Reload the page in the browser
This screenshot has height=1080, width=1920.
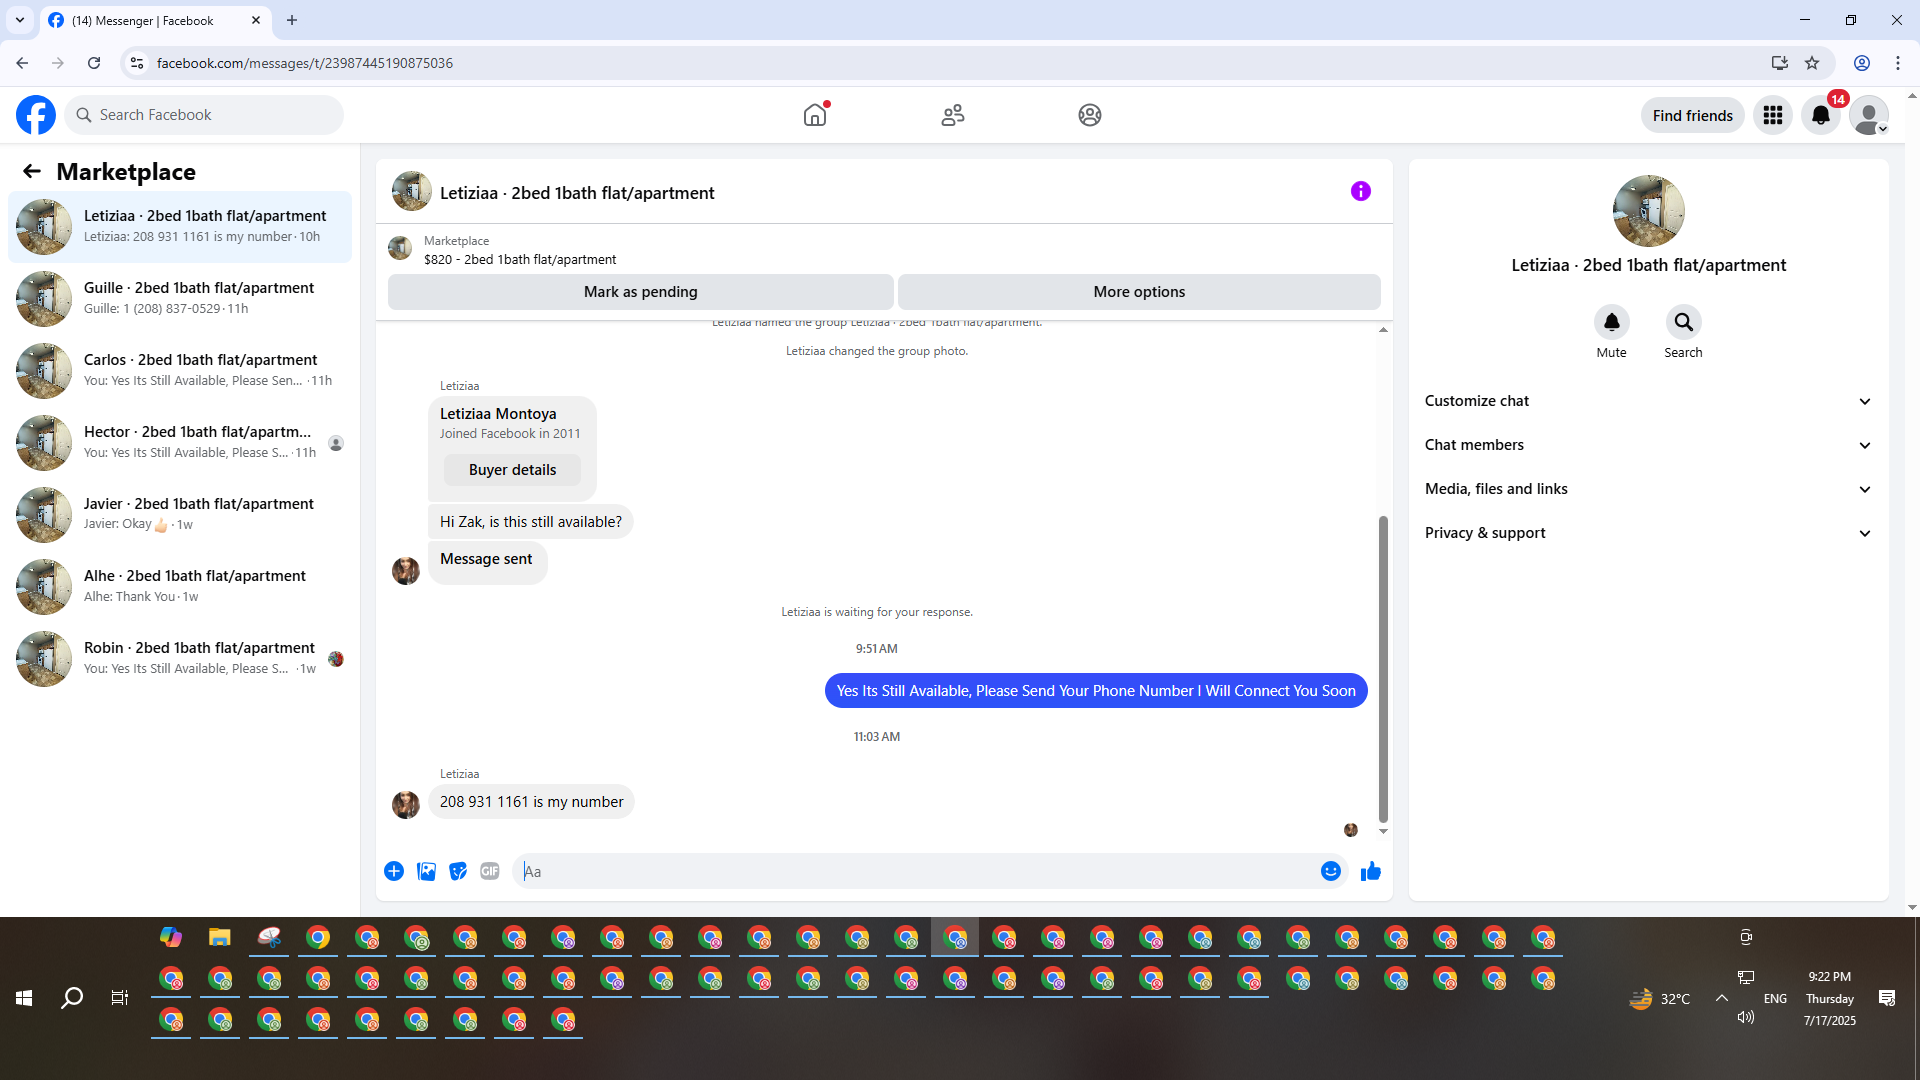94,63
